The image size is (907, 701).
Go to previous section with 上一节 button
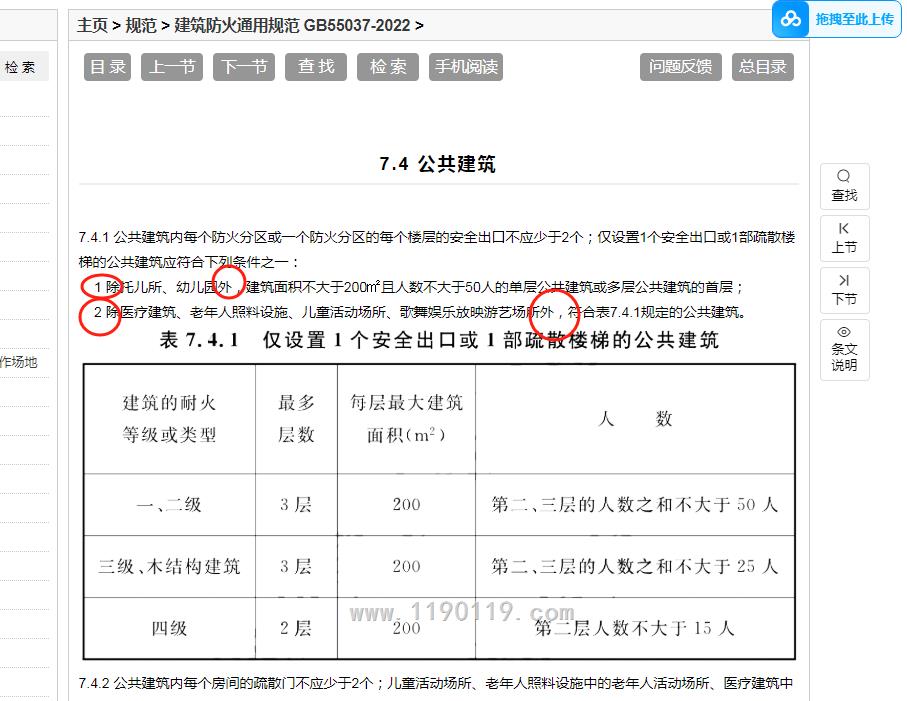[x=173, y=67]
